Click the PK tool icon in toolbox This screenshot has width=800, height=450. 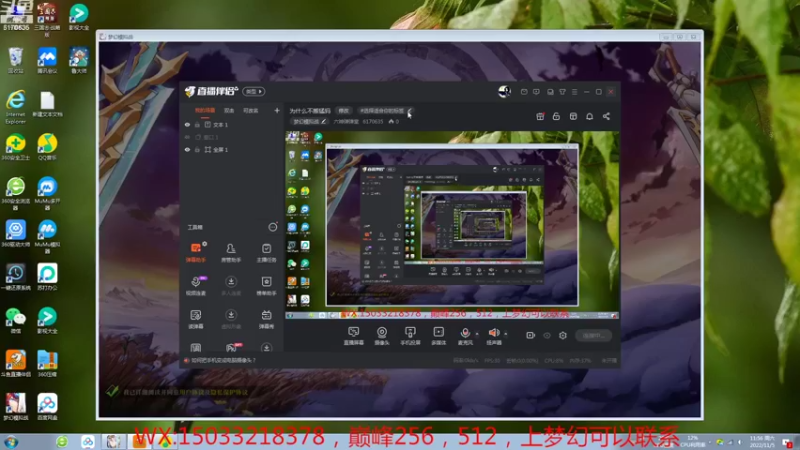[x=231, y=348]
